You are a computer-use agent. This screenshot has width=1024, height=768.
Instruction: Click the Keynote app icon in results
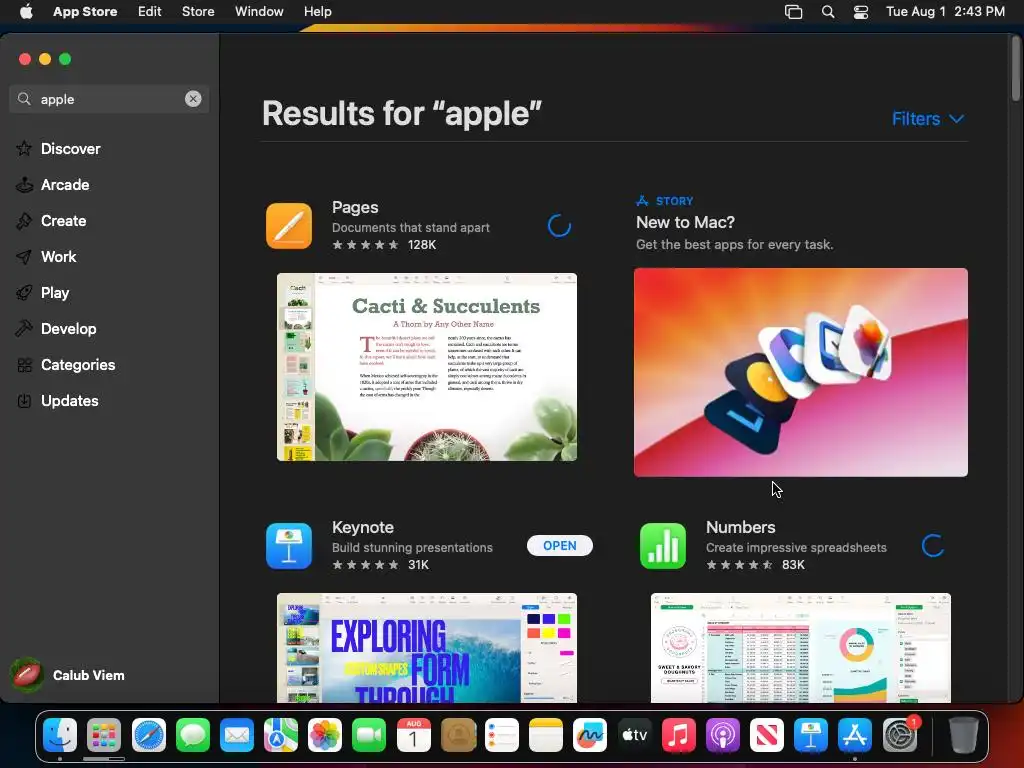click(289, 546)
